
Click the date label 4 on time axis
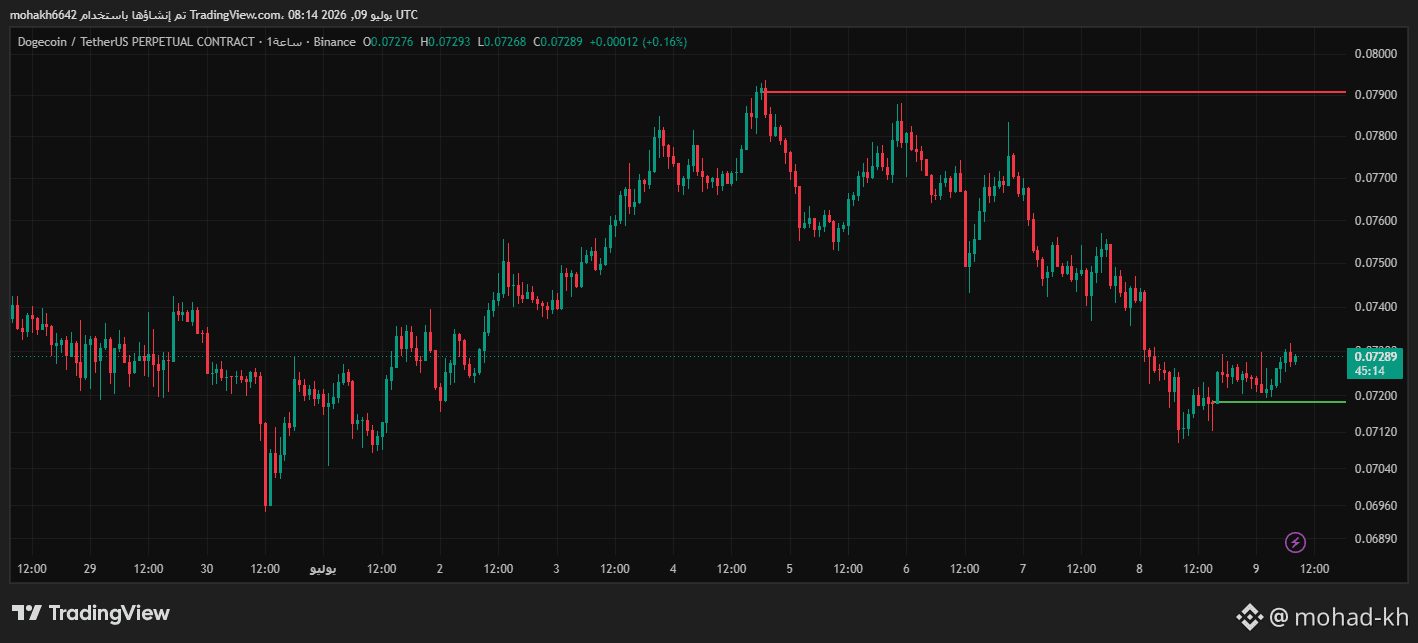[673, 569]
